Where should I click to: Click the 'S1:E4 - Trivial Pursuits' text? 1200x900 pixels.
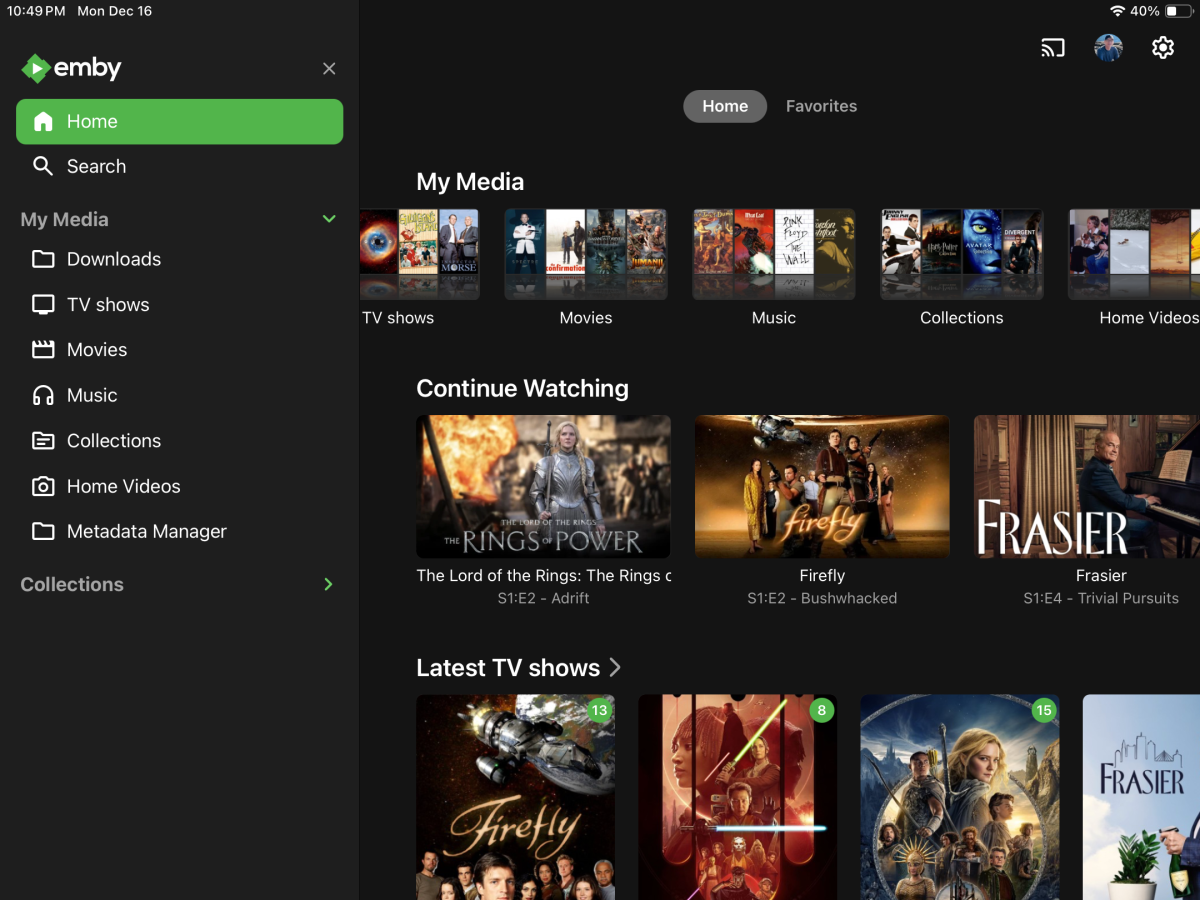1101,598
